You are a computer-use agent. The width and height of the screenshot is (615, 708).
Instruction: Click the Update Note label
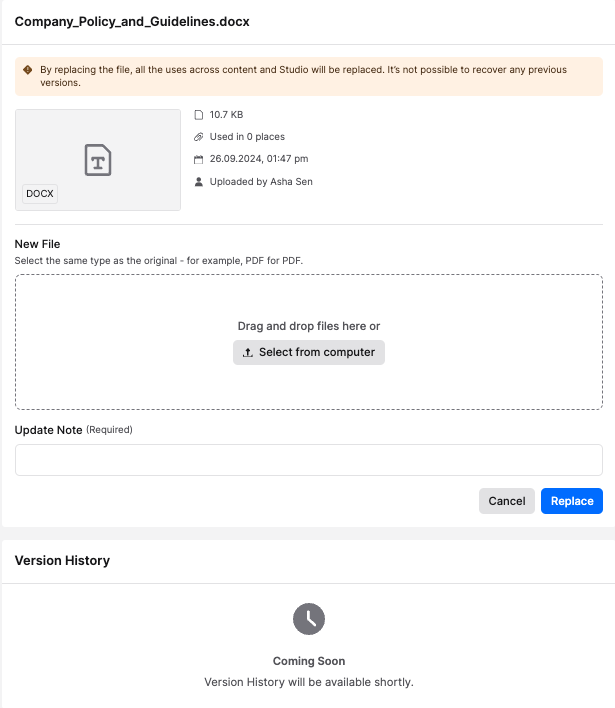[x=48, y=430]
